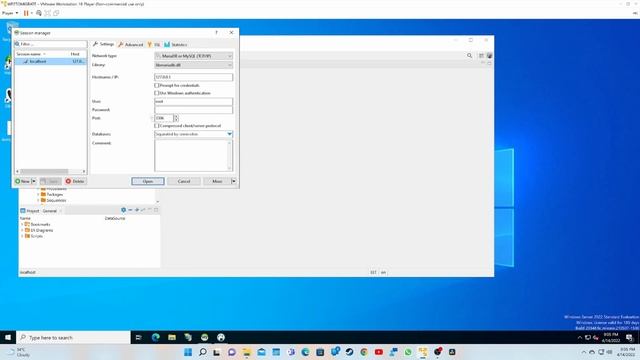Click the session Filter search box
The height and width of the screenshot is (360, 640).
[x=51, y=44]
